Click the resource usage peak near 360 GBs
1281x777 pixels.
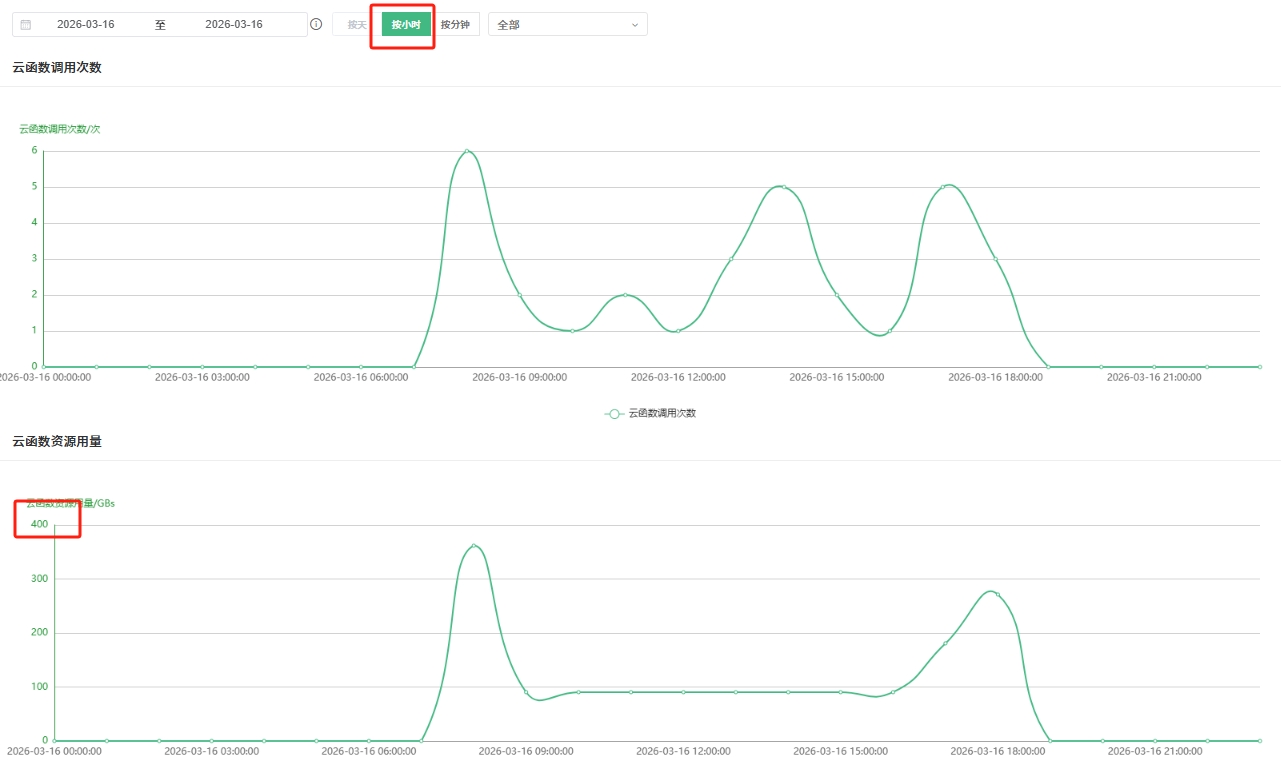473,546
